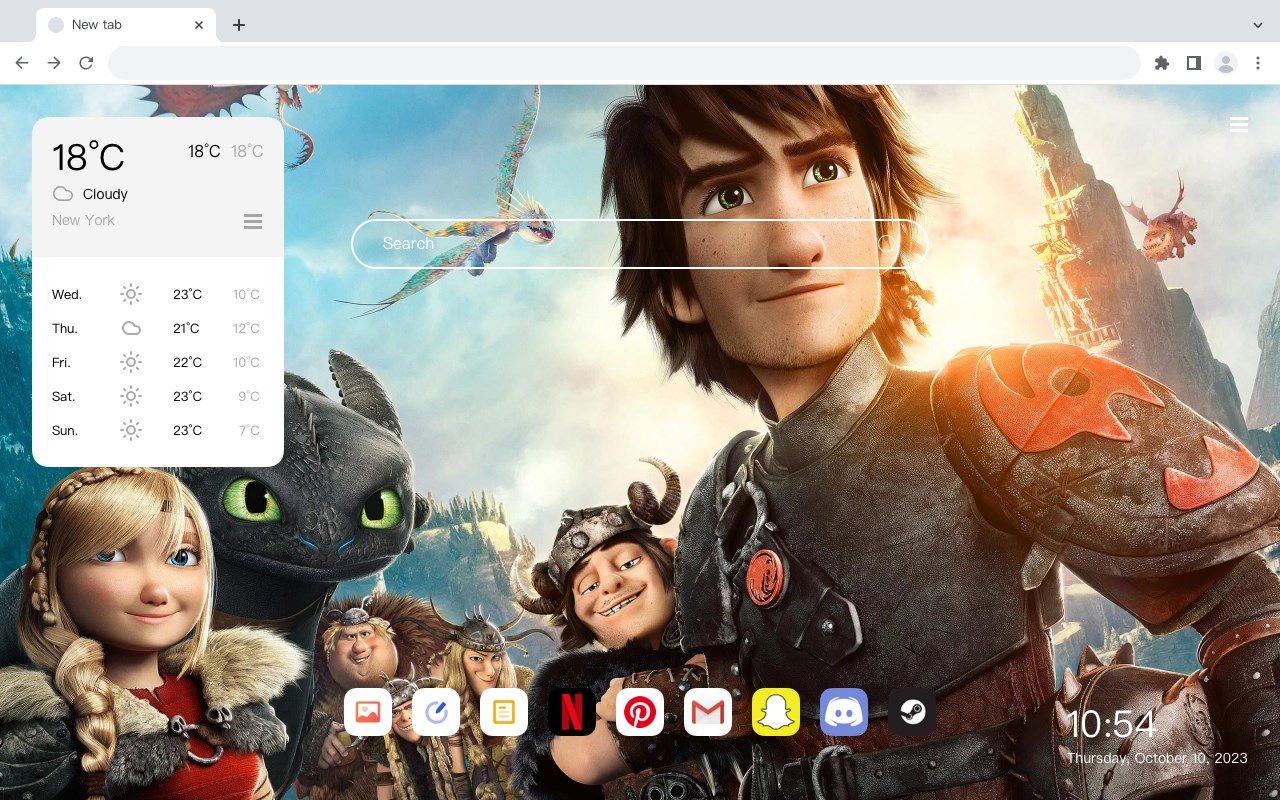Go back to the previous page
1280x800 pixels.
tap(22, 63)
